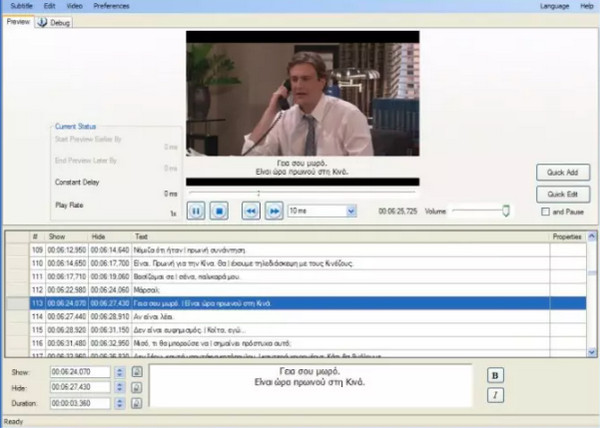Click the 00:06:25.725 playback time

tap(398, 211)
